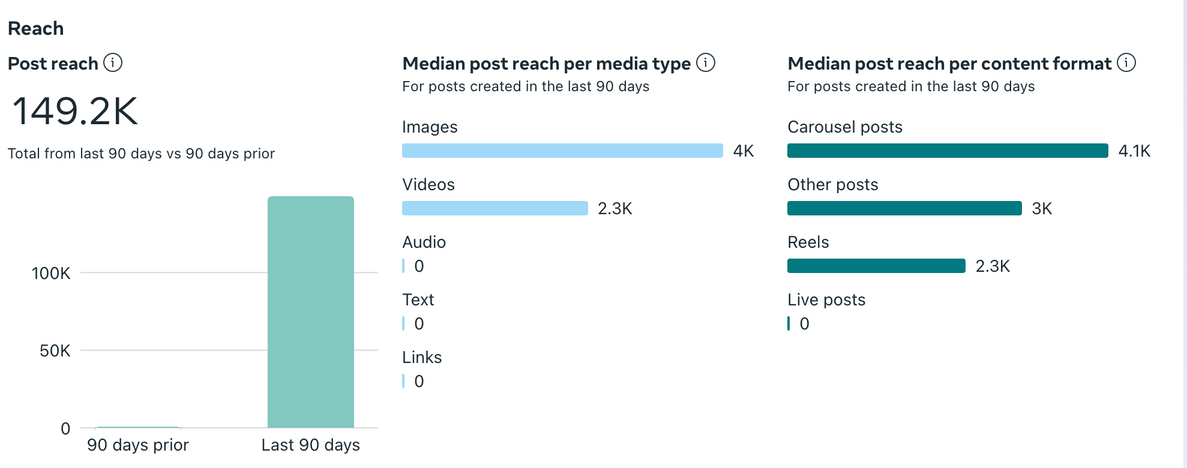Click the Last 90 days chart bar
Viewport: 1187px width, 468px height.
click(x=311, y=312)
